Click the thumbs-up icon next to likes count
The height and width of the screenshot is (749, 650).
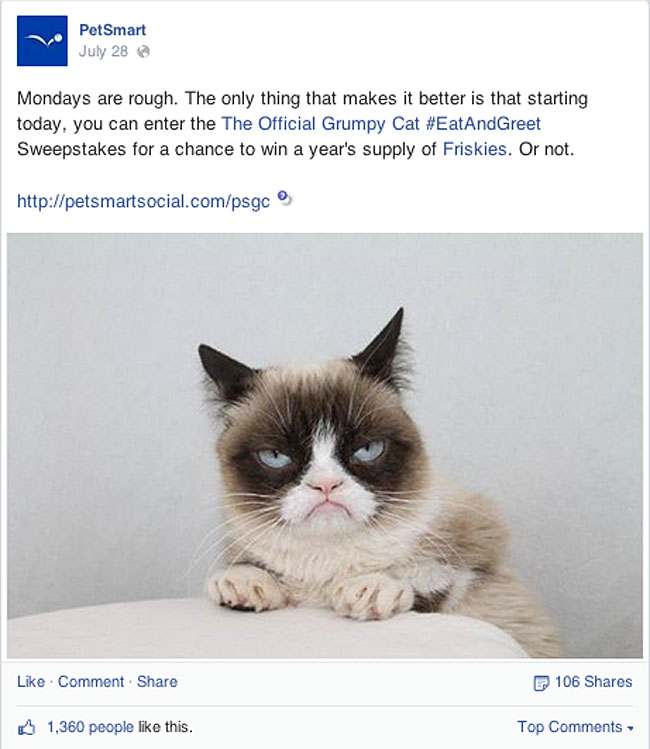pyautogui.click(x=27, y=727)
